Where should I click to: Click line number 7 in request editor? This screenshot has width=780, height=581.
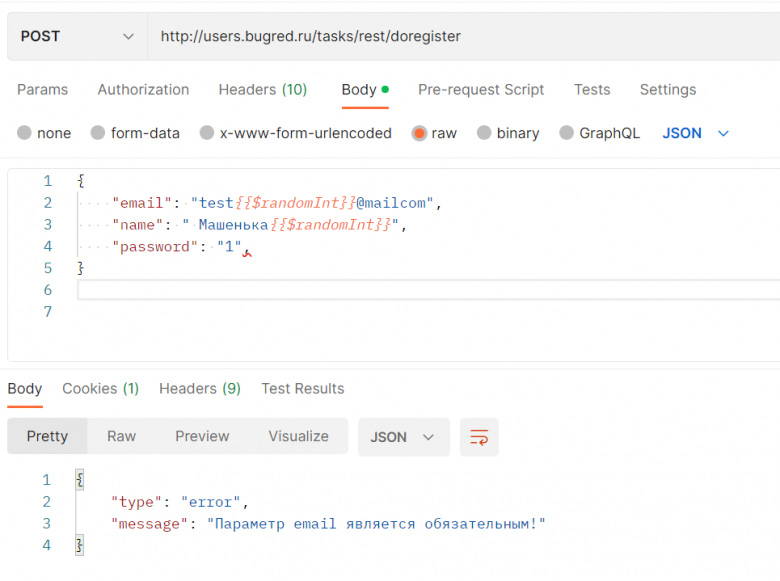[x=48, y=312]
